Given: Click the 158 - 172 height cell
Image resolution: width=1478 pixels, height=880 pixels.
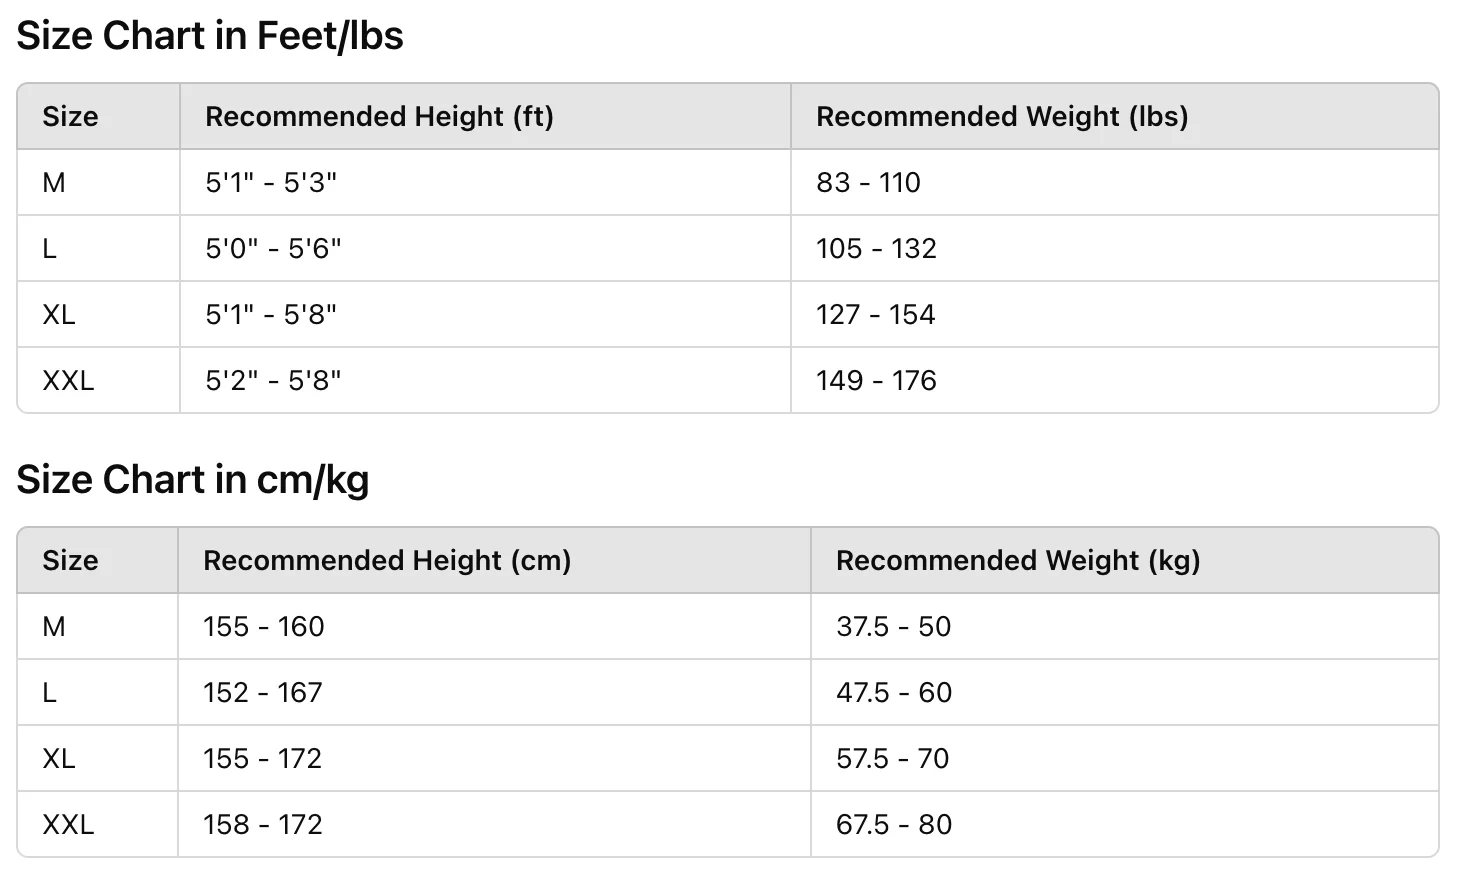Looking at the screenshot, I should coord(263,825).
